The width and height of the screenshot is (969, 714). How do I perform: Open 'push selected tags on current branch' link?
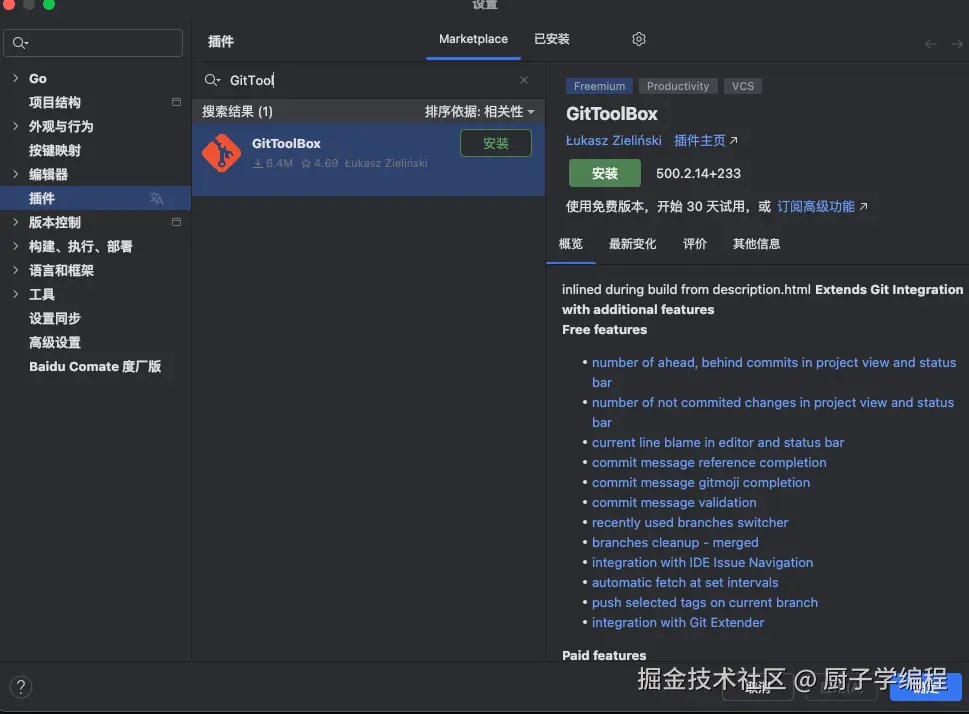[x=705, y=602]
